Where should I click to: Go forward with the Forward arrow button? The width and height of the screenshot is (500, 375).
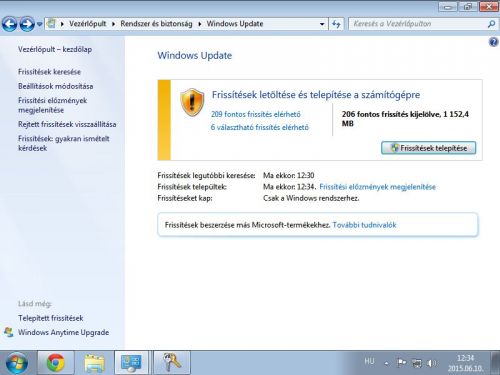pyautogui.click(x=27, y=24)
